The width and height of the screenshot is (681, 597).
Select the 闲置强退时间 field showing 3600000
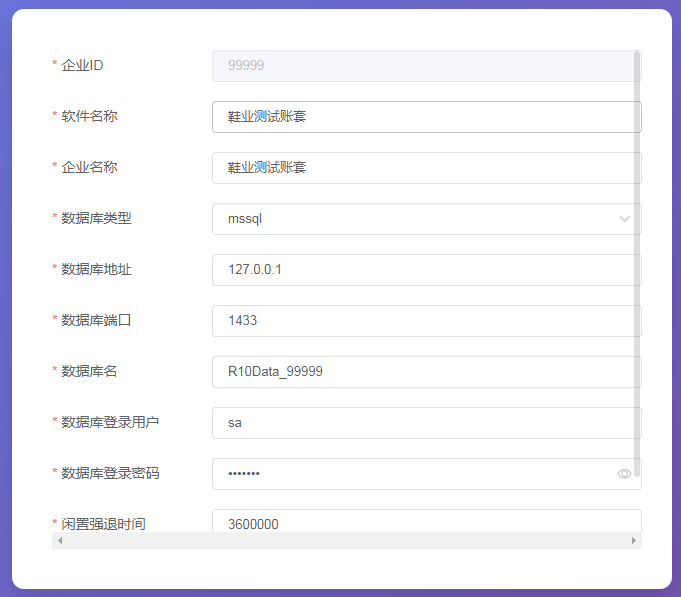pyautogui.click(x=420, y=523)
